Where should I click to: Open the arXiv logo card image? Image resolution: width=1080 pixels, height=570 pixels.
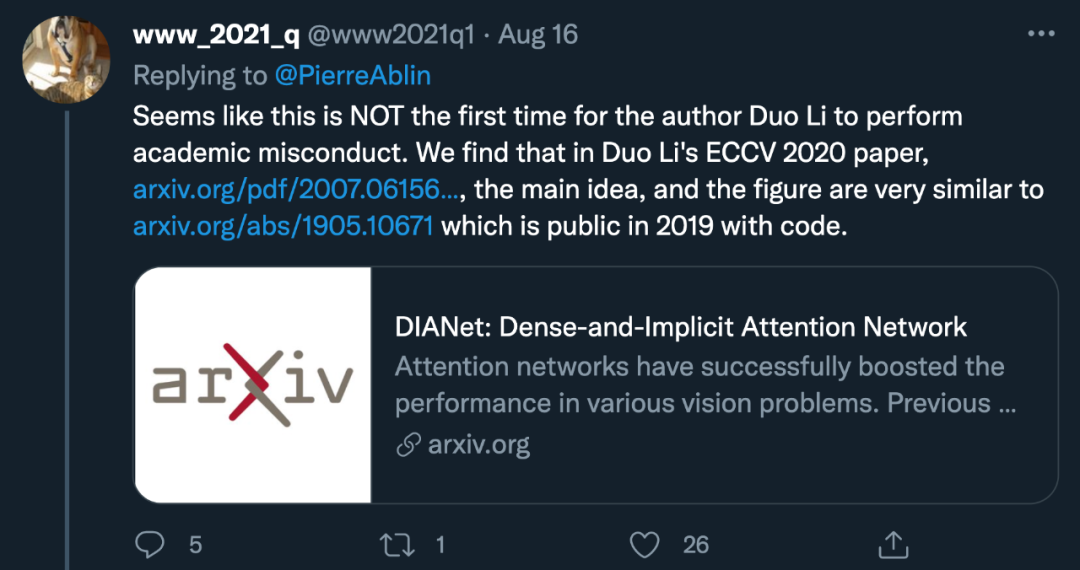tap(253, 385)
